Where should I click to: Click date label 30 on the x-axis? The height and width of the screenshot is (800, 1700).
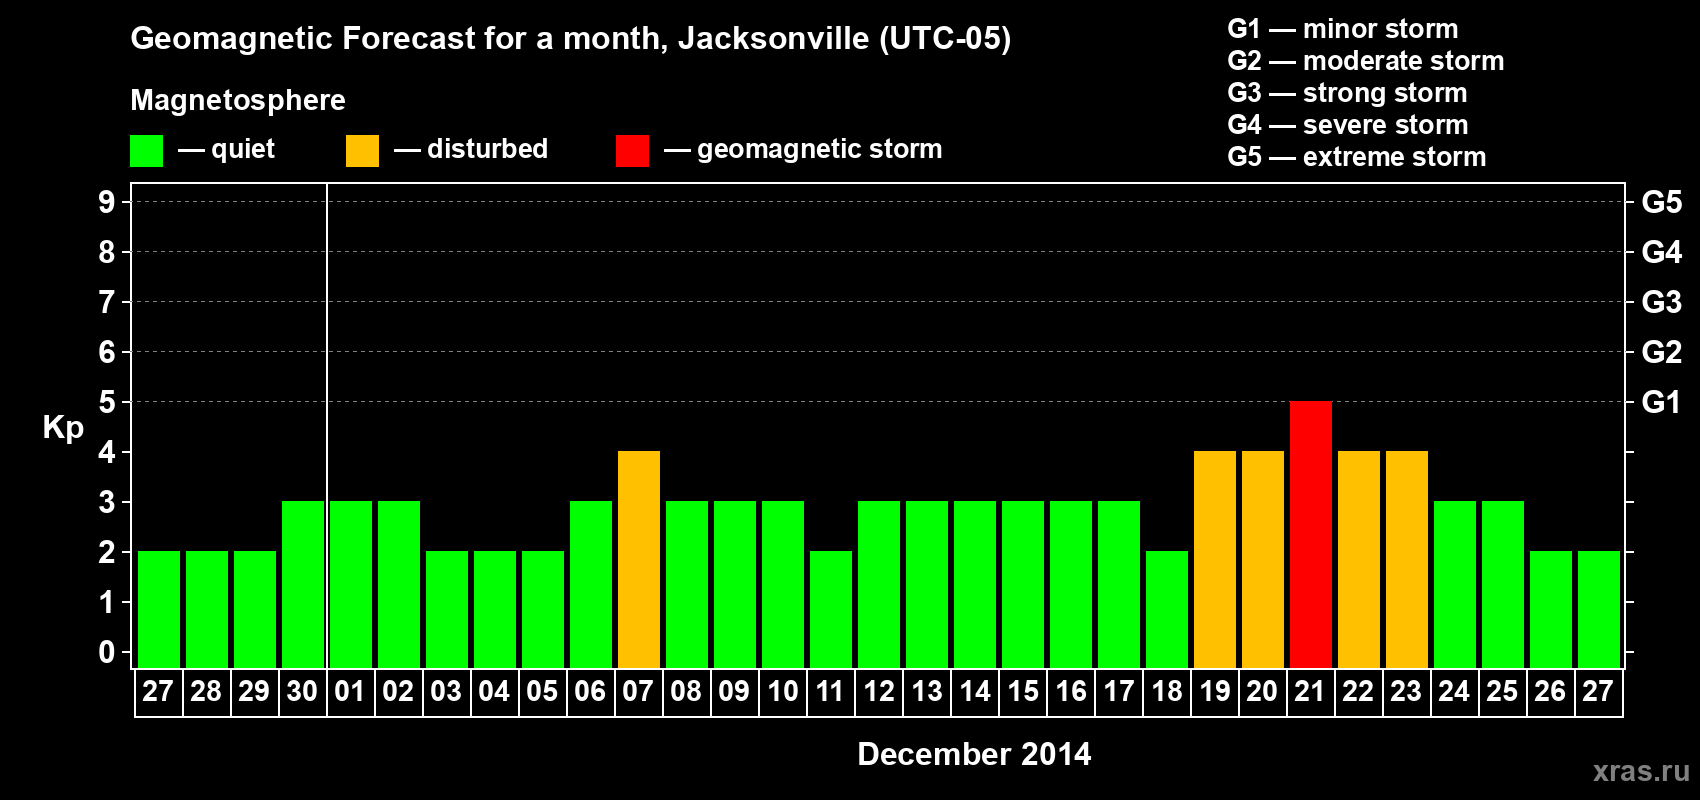click(x=302, y=691)
